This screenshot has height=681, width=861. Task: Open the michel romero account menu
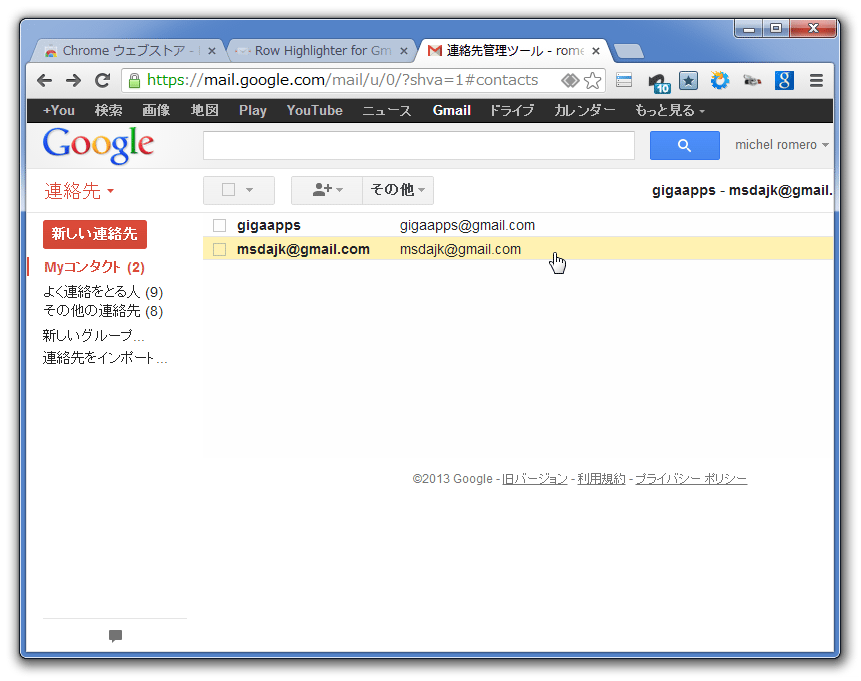[x=782, y=144]
